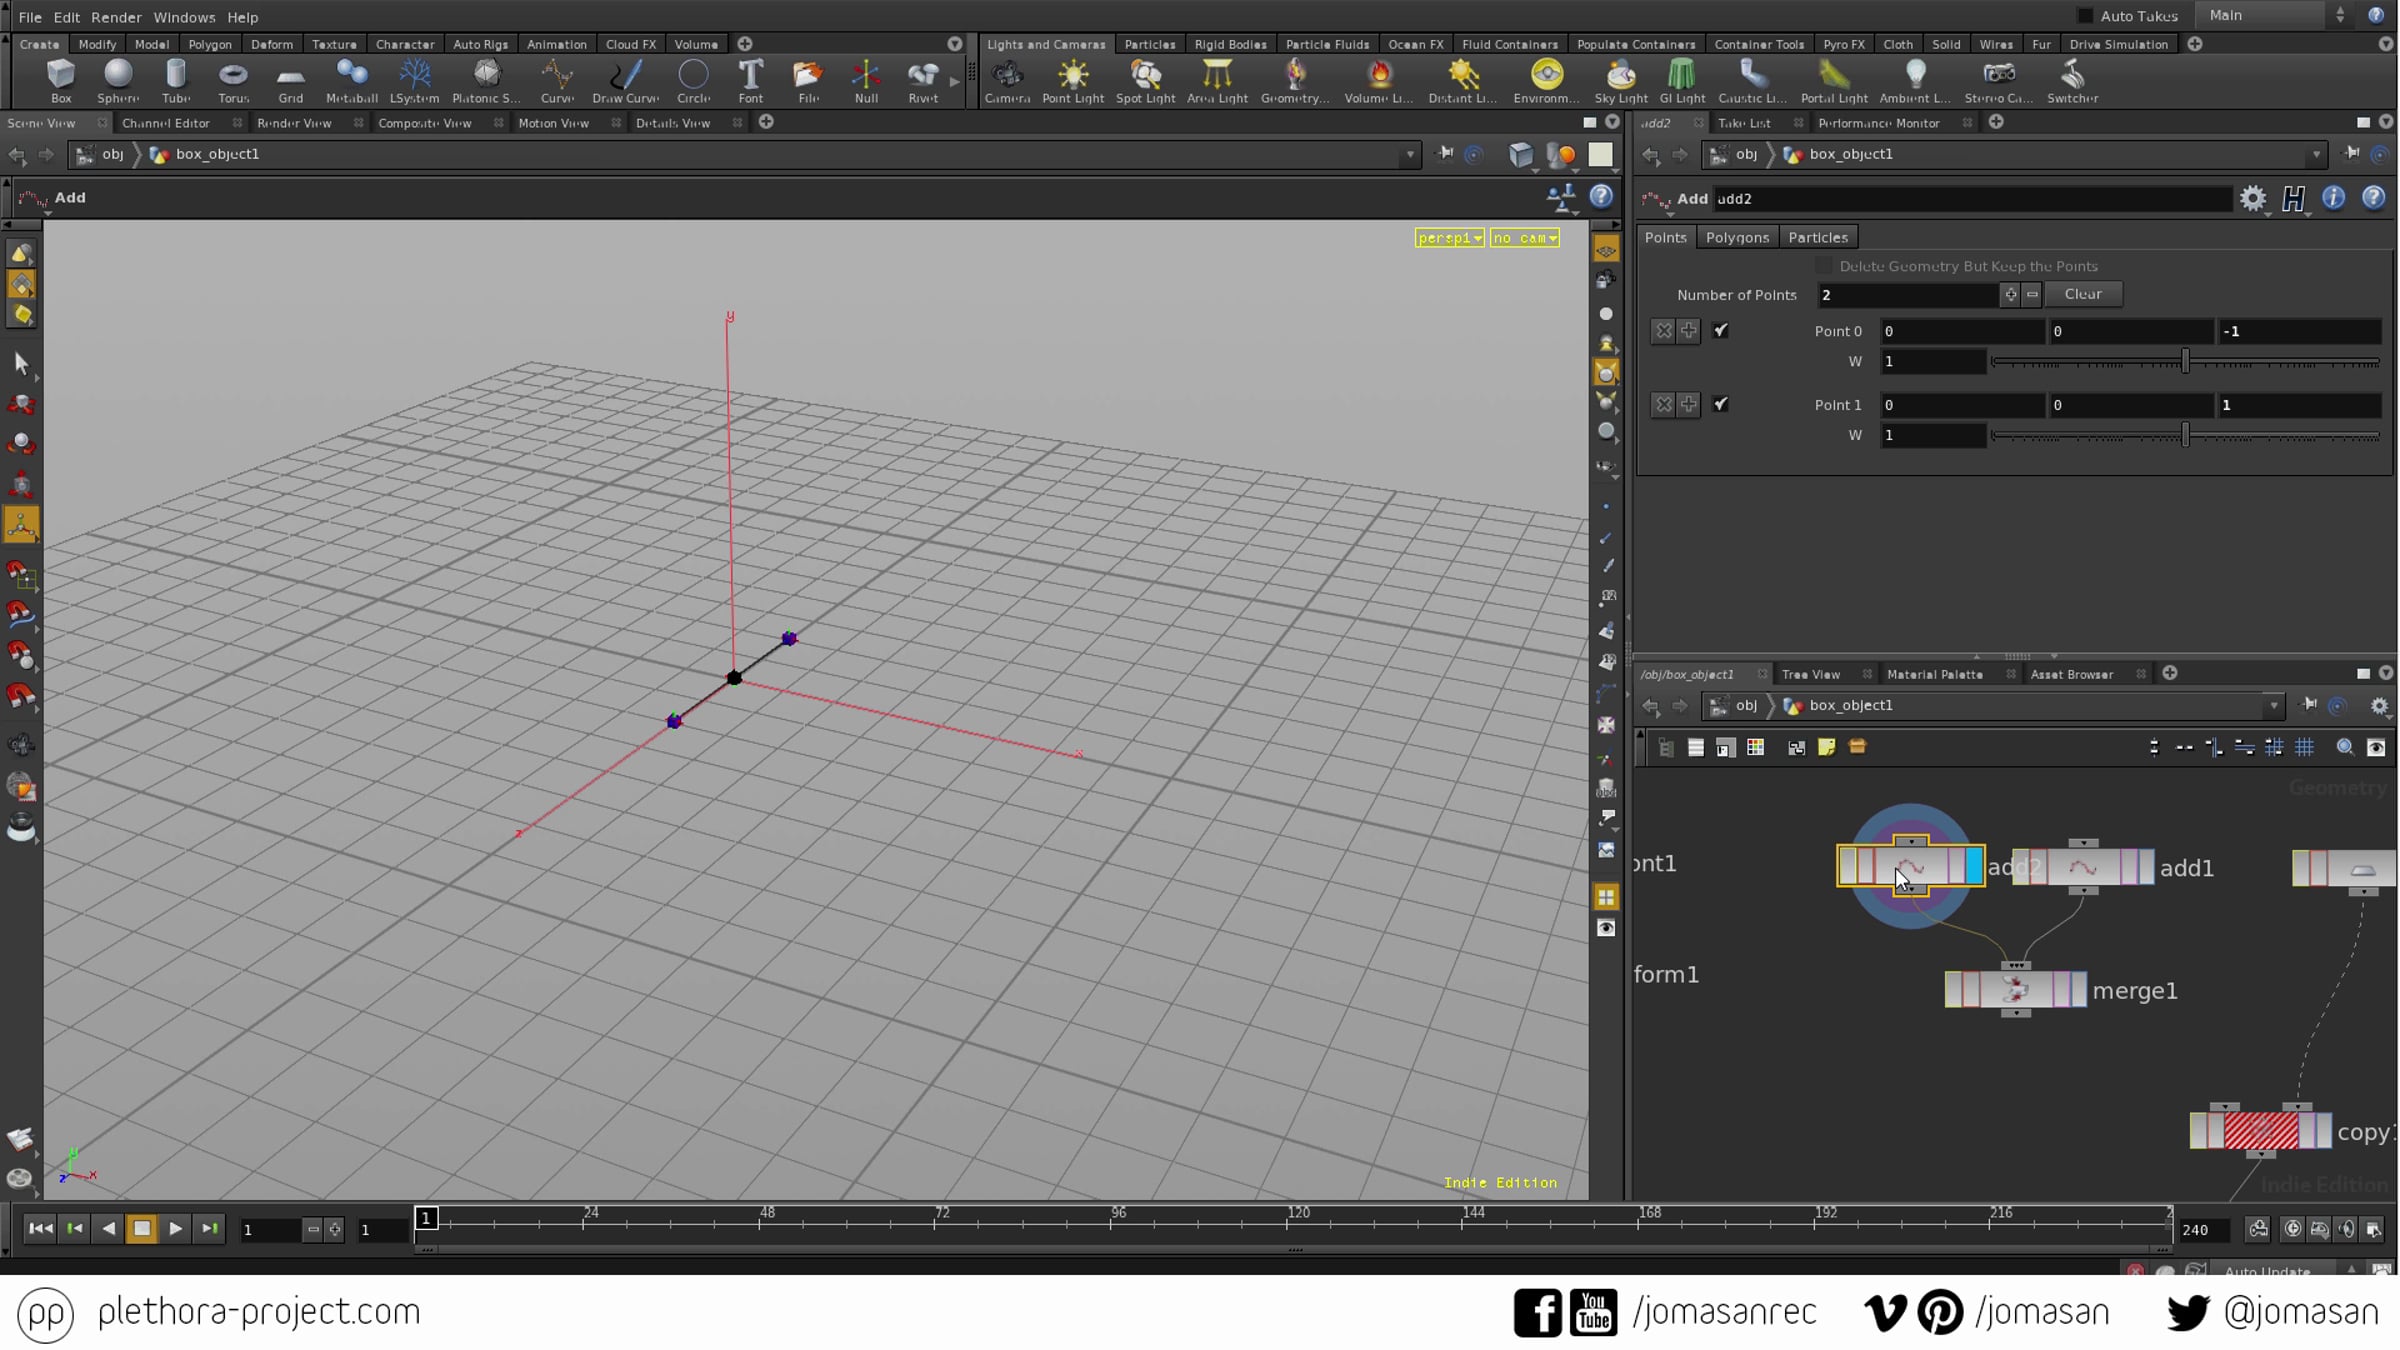Add a Null object
The width and height of the screenshot is (2400, 1350).
point(866,80)
